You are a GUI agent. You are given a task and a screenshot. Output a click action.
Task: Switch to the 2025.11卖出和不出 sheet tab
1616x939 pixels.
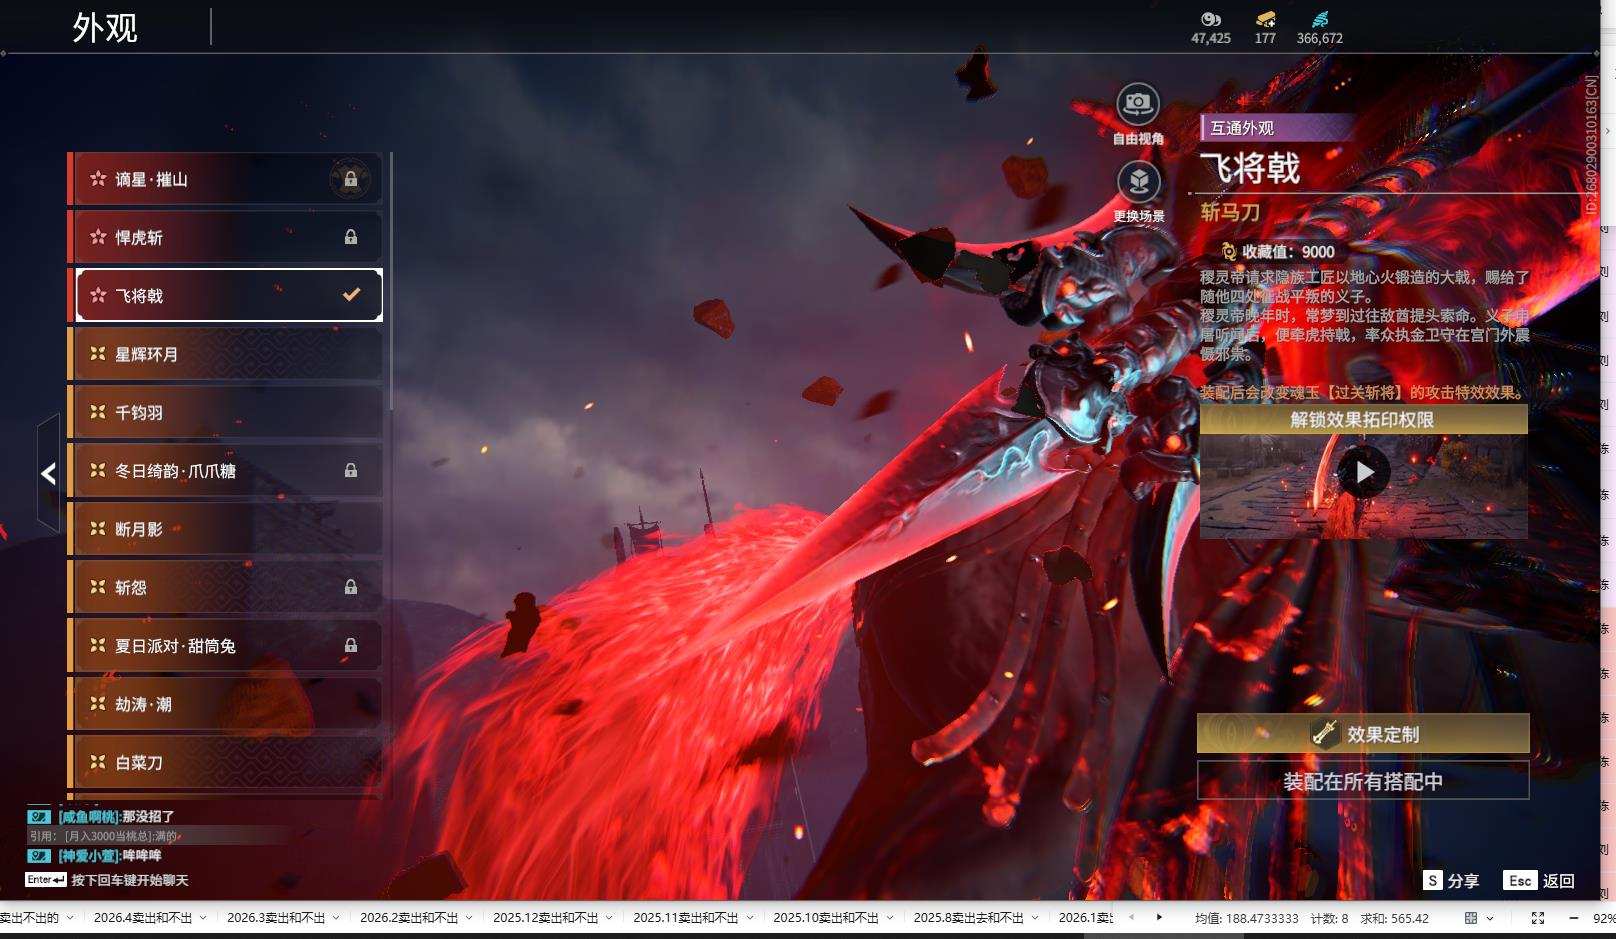(x=686, y=918)
